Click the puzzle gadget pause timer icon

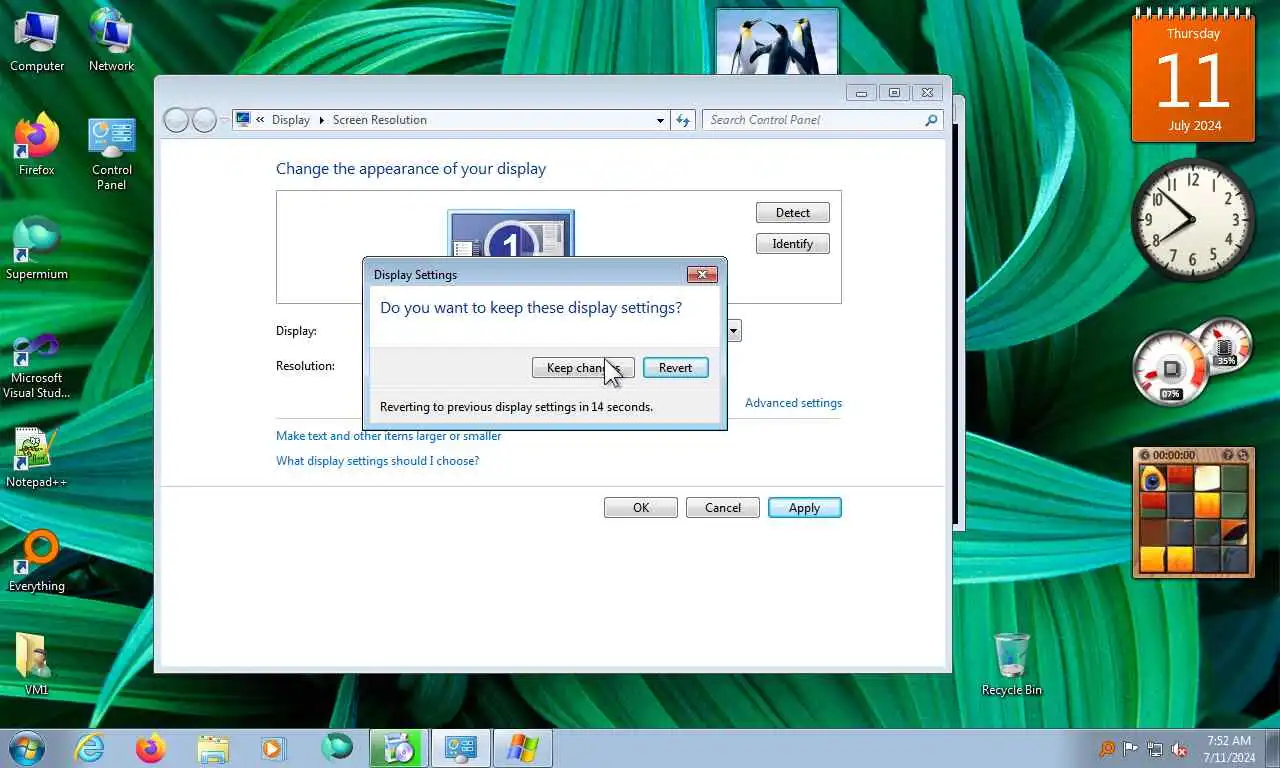(x=1146, y=455)
